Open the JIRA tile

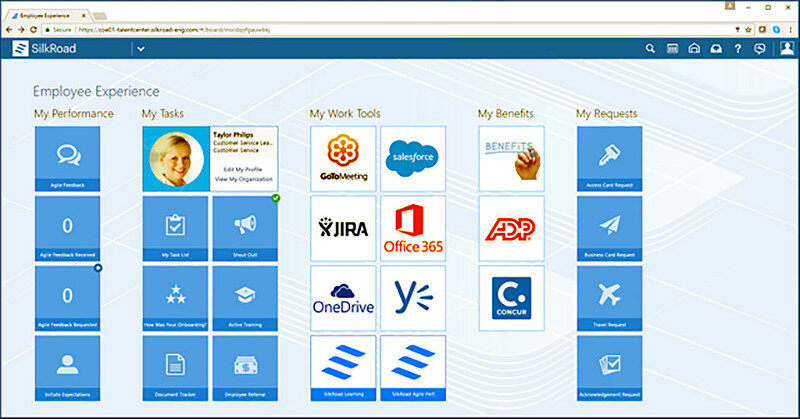[343, 228]
